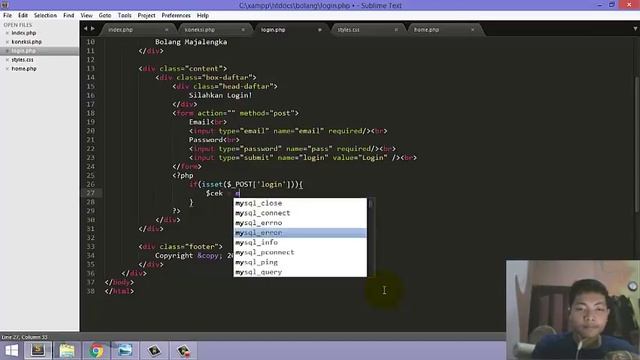The image size is (640, 360).
Task: Click the tab scroll right arrow
Action: (93, 29)
